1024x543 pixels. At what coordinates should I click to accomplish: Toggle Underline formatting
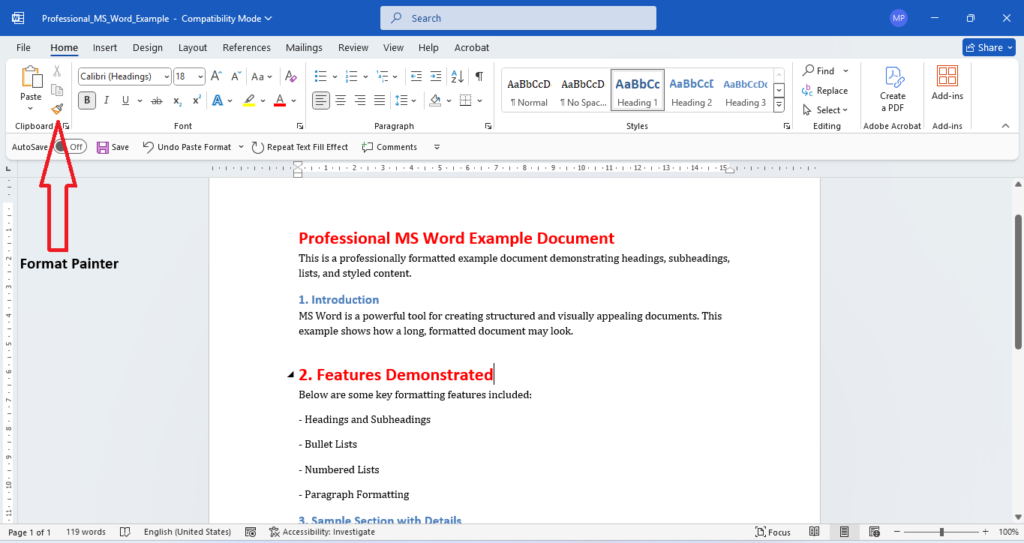pyautogui.click(x=125, y=101)
